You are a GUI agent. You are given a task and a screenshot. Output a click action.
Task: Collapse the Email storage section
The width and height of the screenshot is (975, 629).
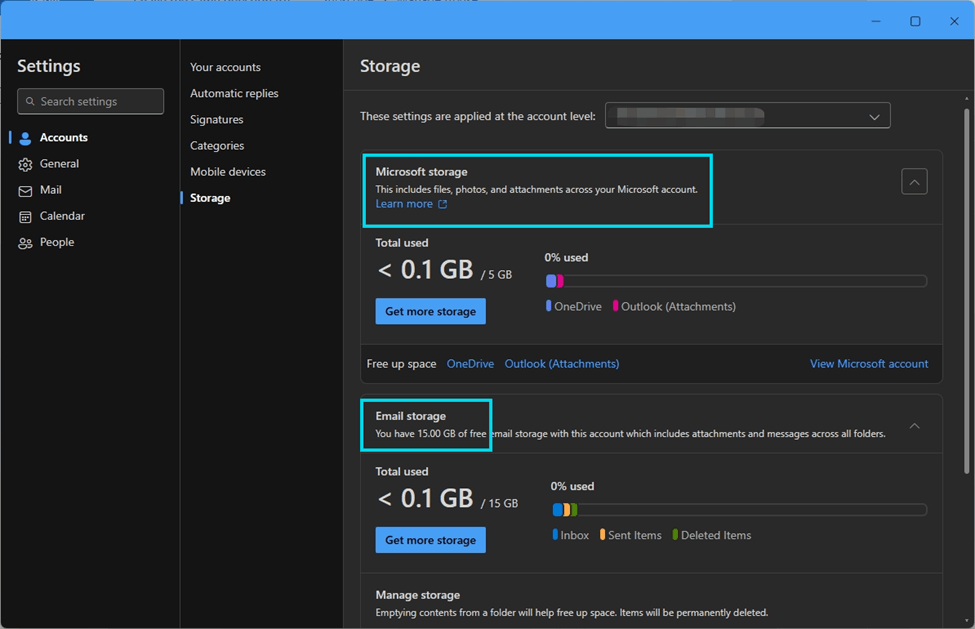[914, 426]
